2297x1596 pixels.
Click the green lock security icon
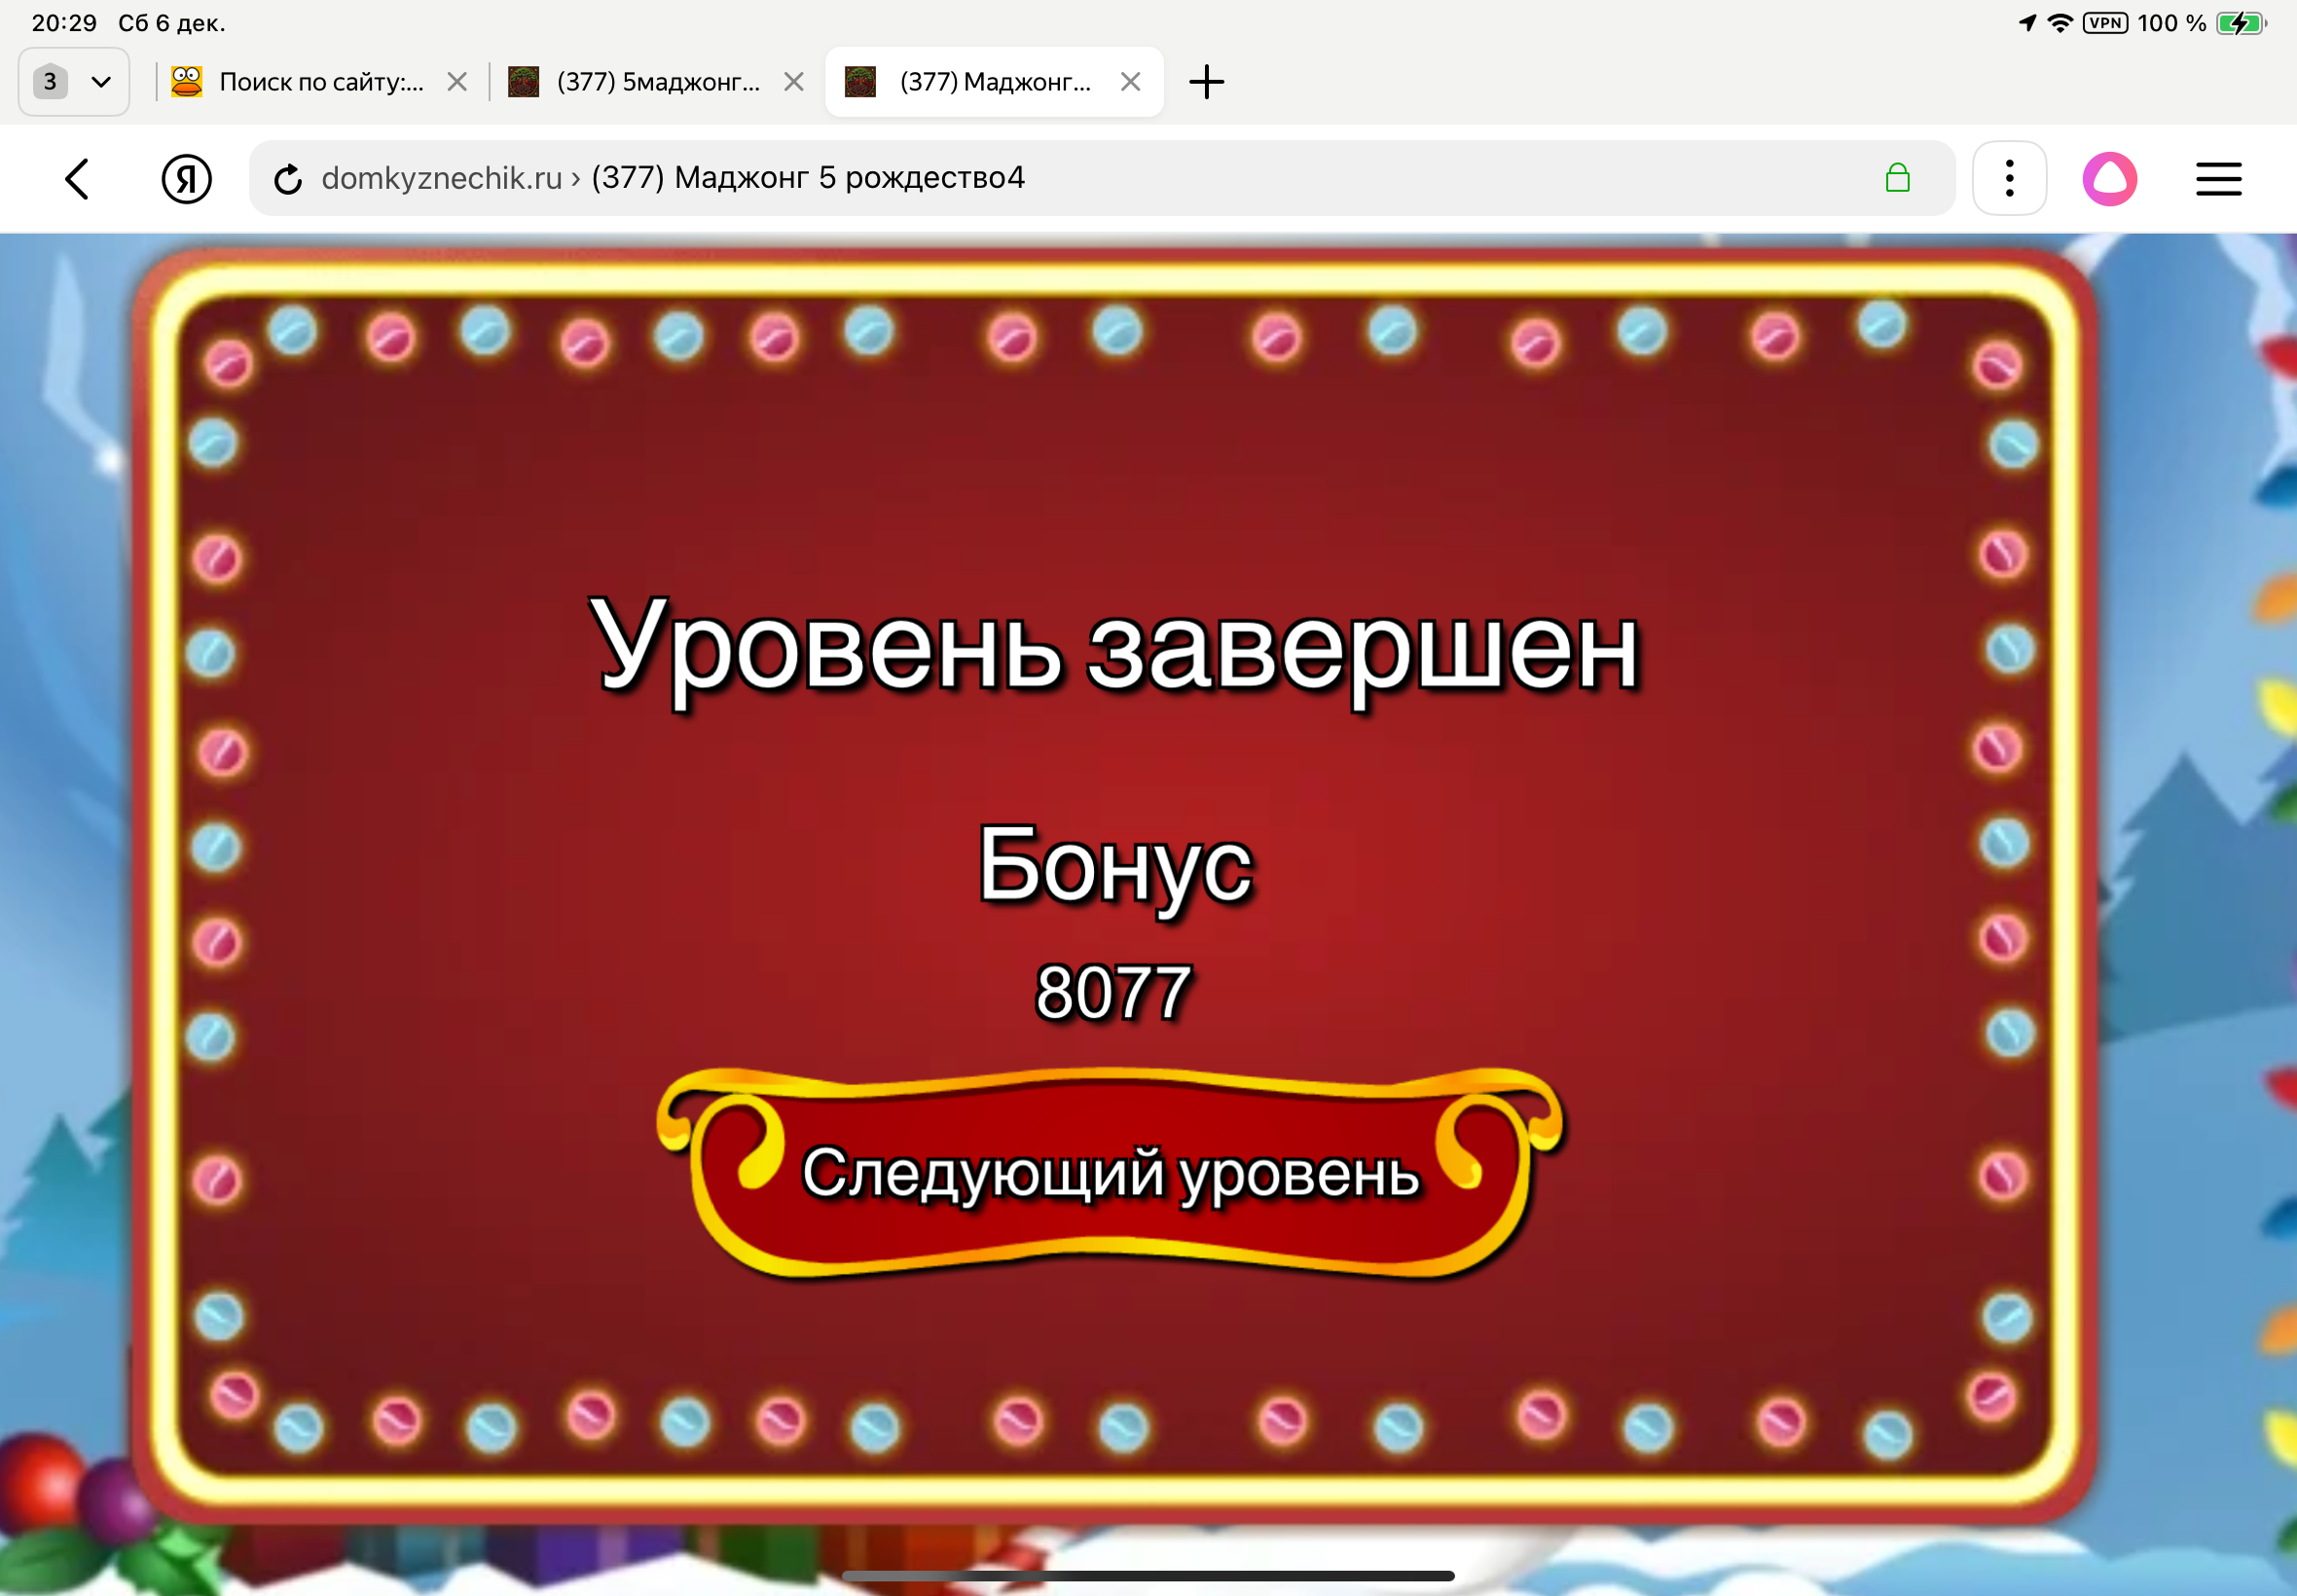1897,179
